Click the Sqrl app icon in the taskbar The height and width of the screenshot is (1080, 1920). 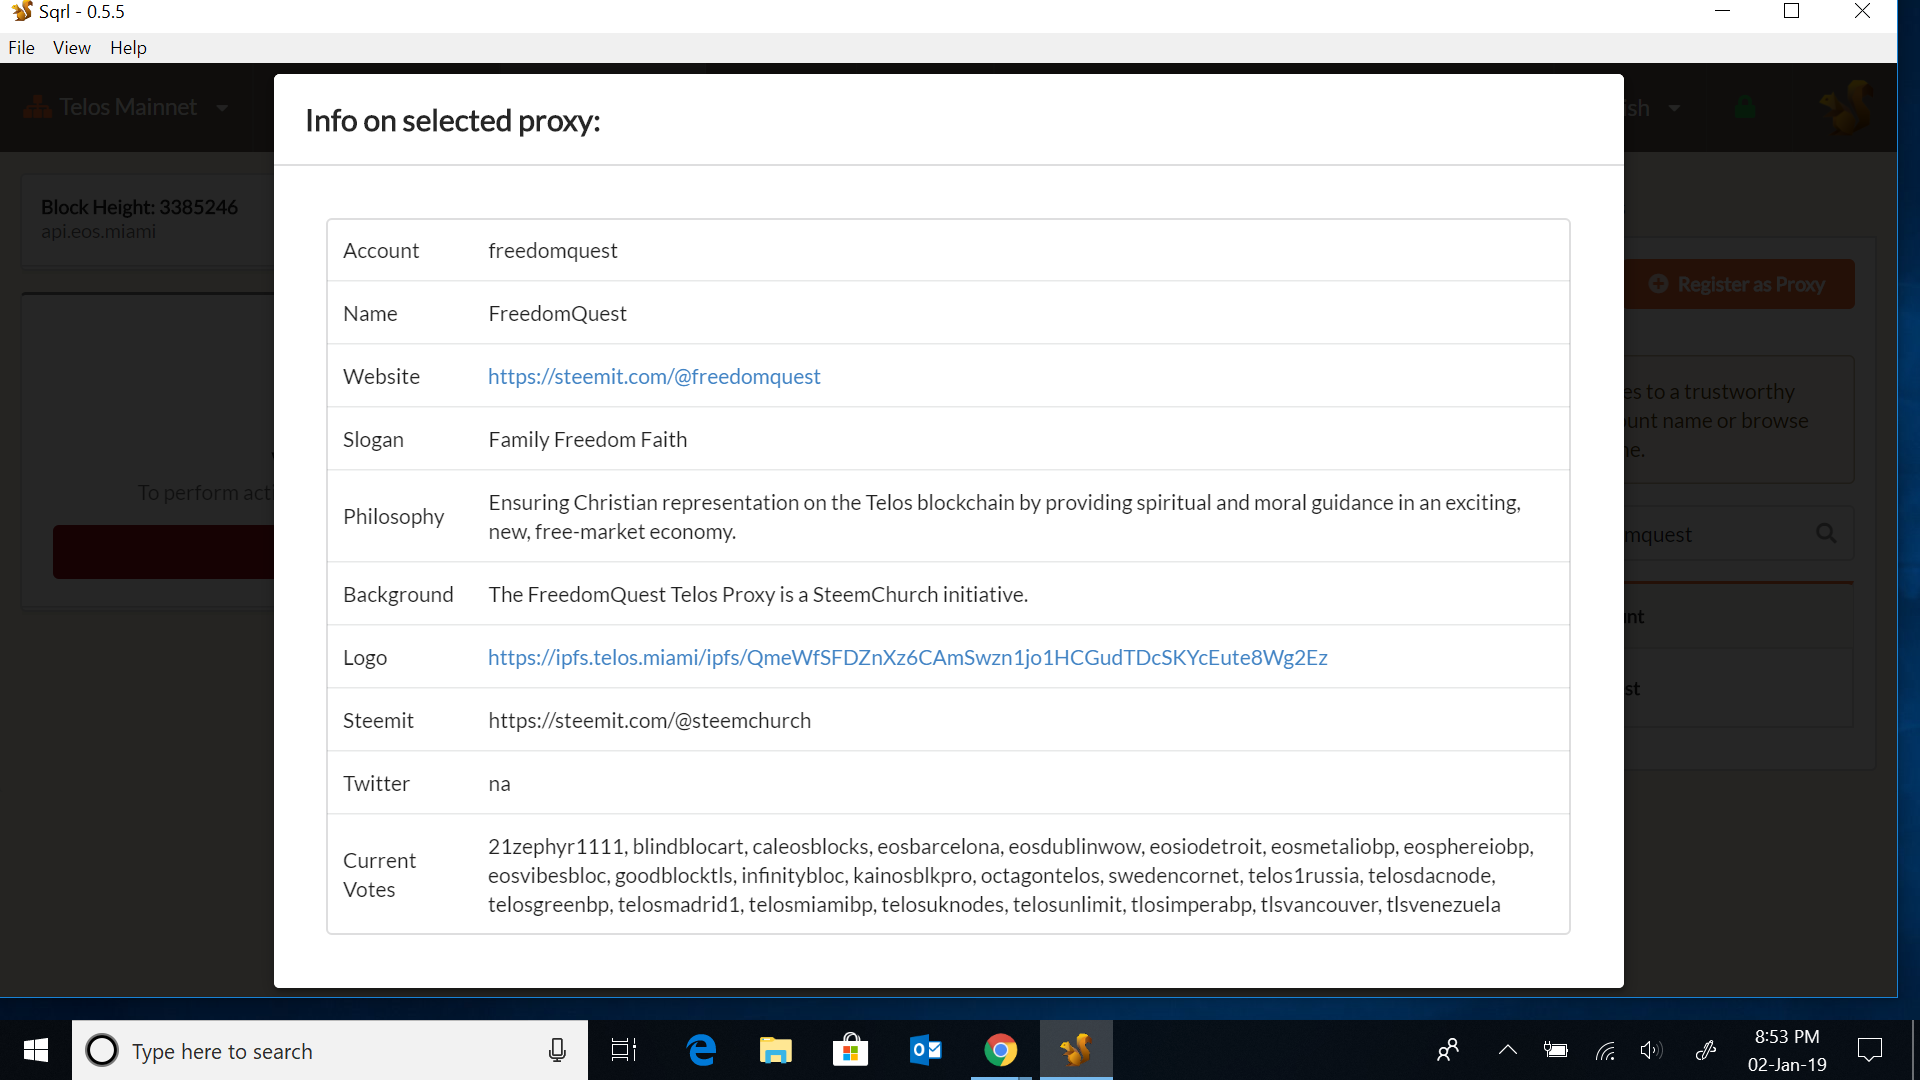[1076, 1050]
